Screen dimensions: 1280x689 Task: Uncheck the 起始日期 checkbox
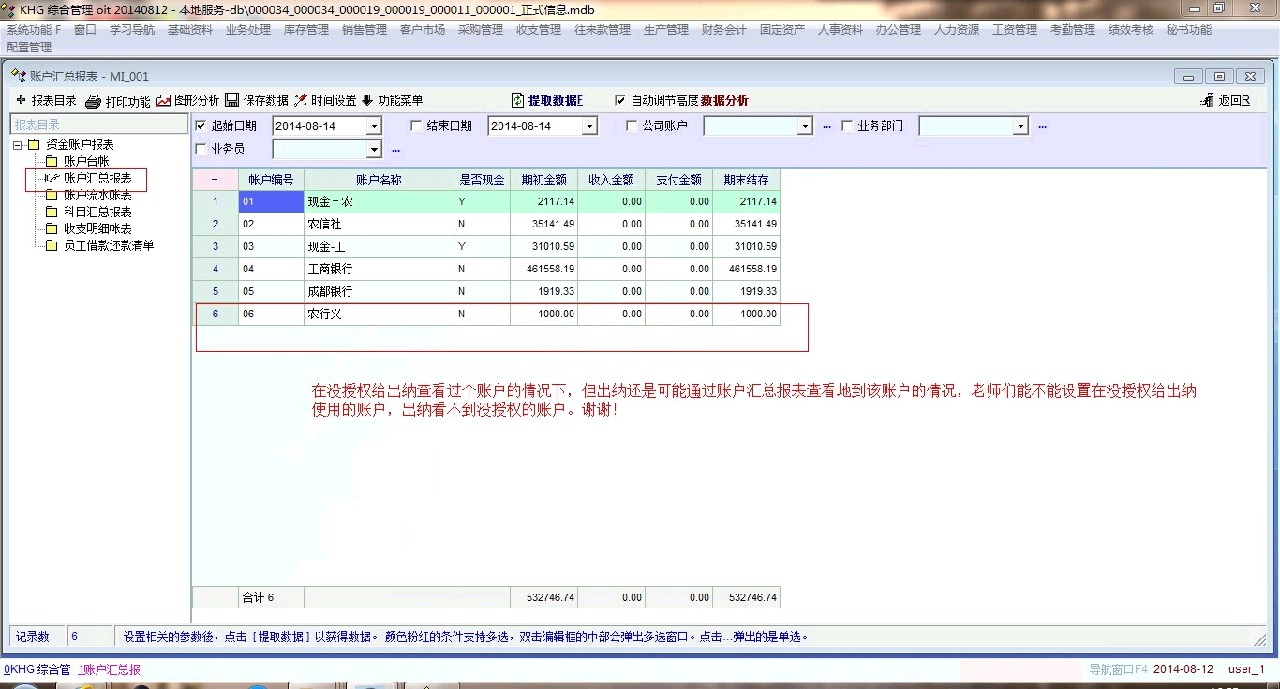(x=201, y=126)
